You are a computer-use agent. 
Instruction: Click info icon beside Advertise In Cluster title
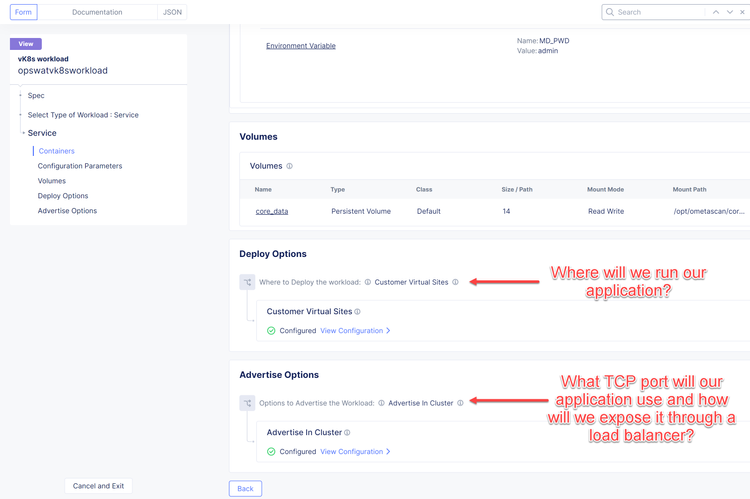347,432
